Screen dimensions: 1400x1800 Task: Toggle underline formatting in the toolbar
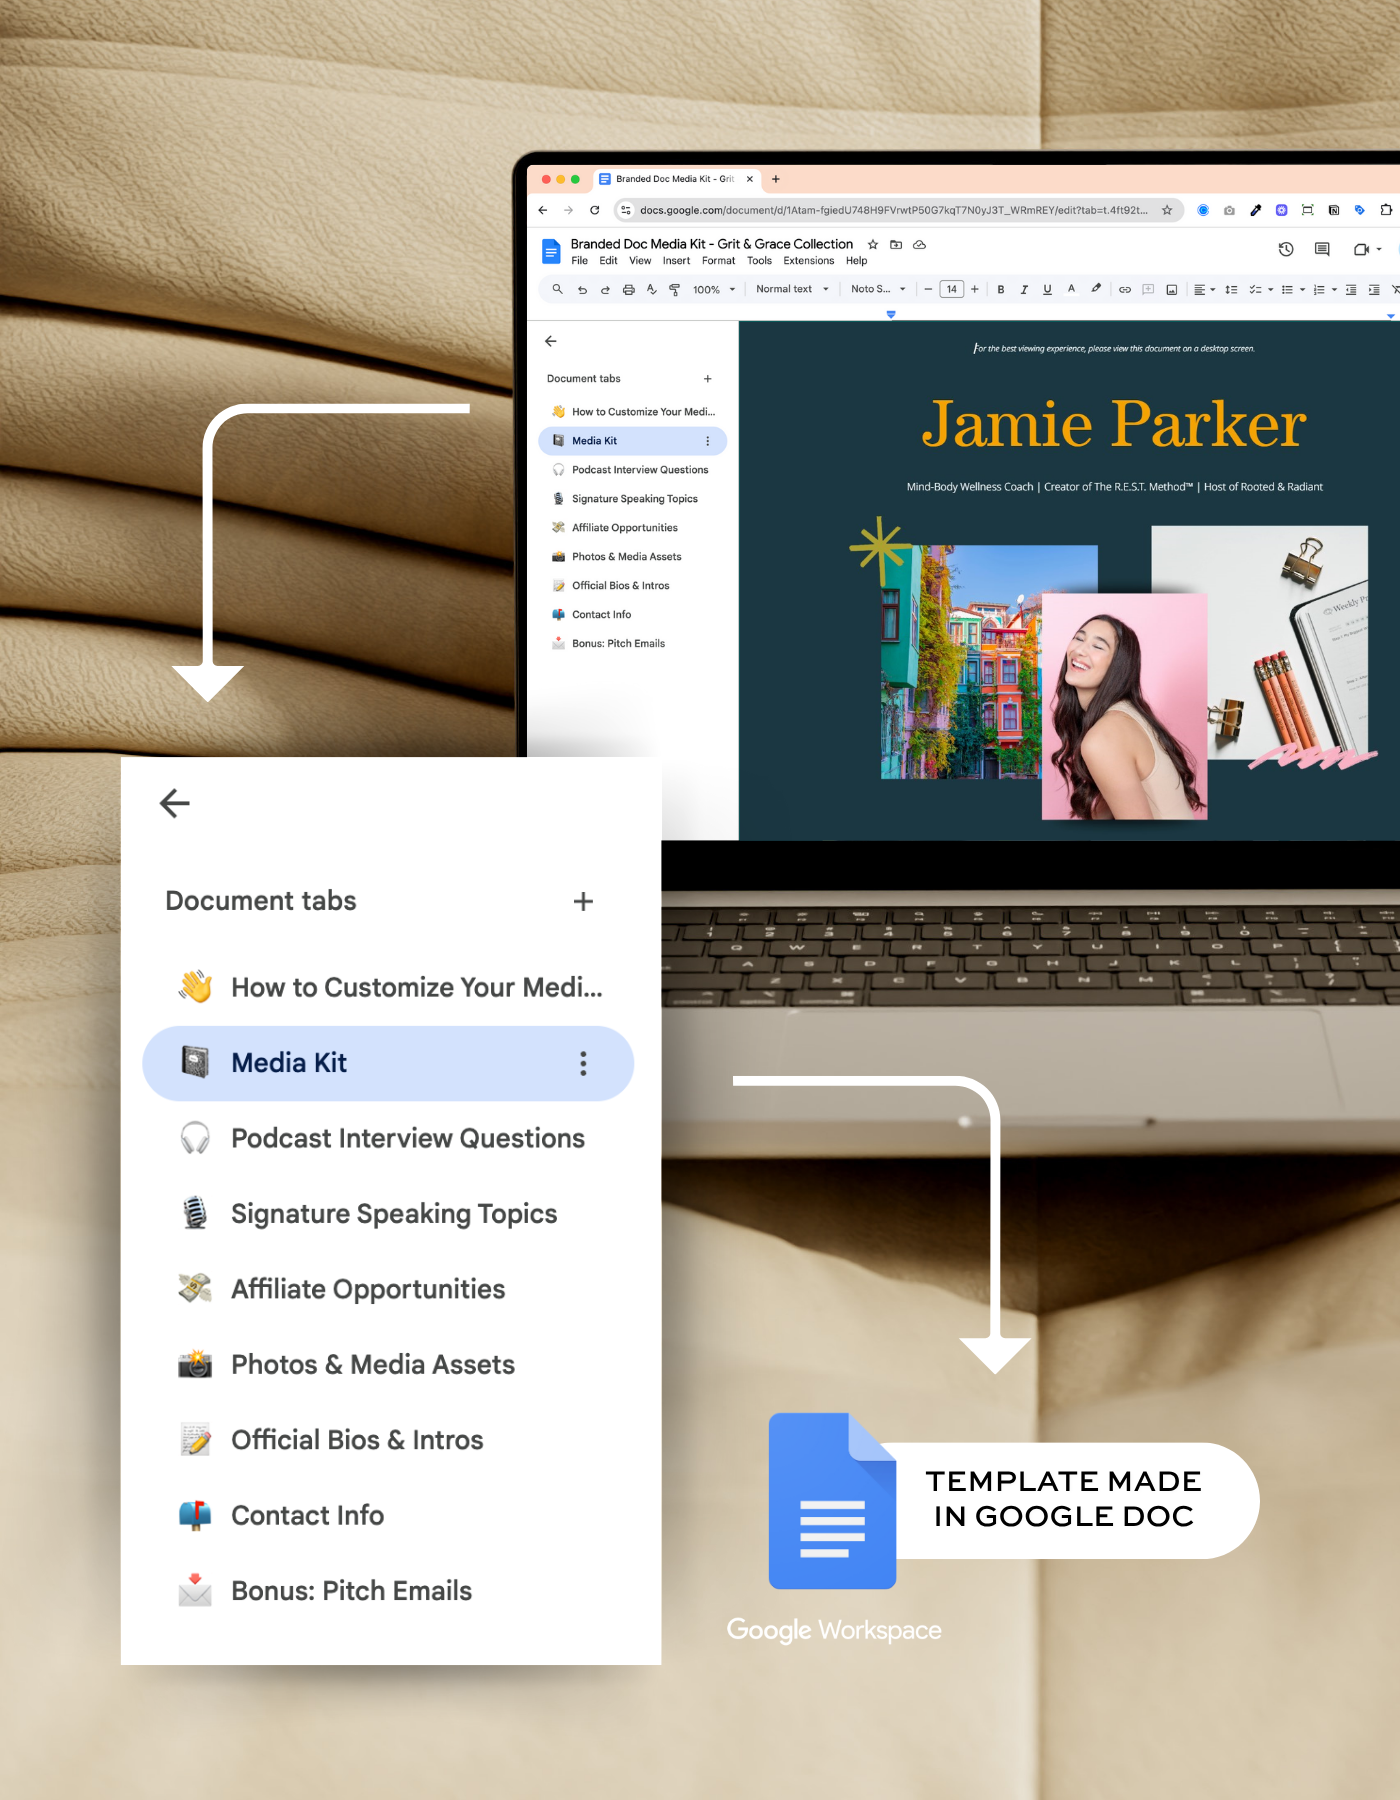point(1047,290)
